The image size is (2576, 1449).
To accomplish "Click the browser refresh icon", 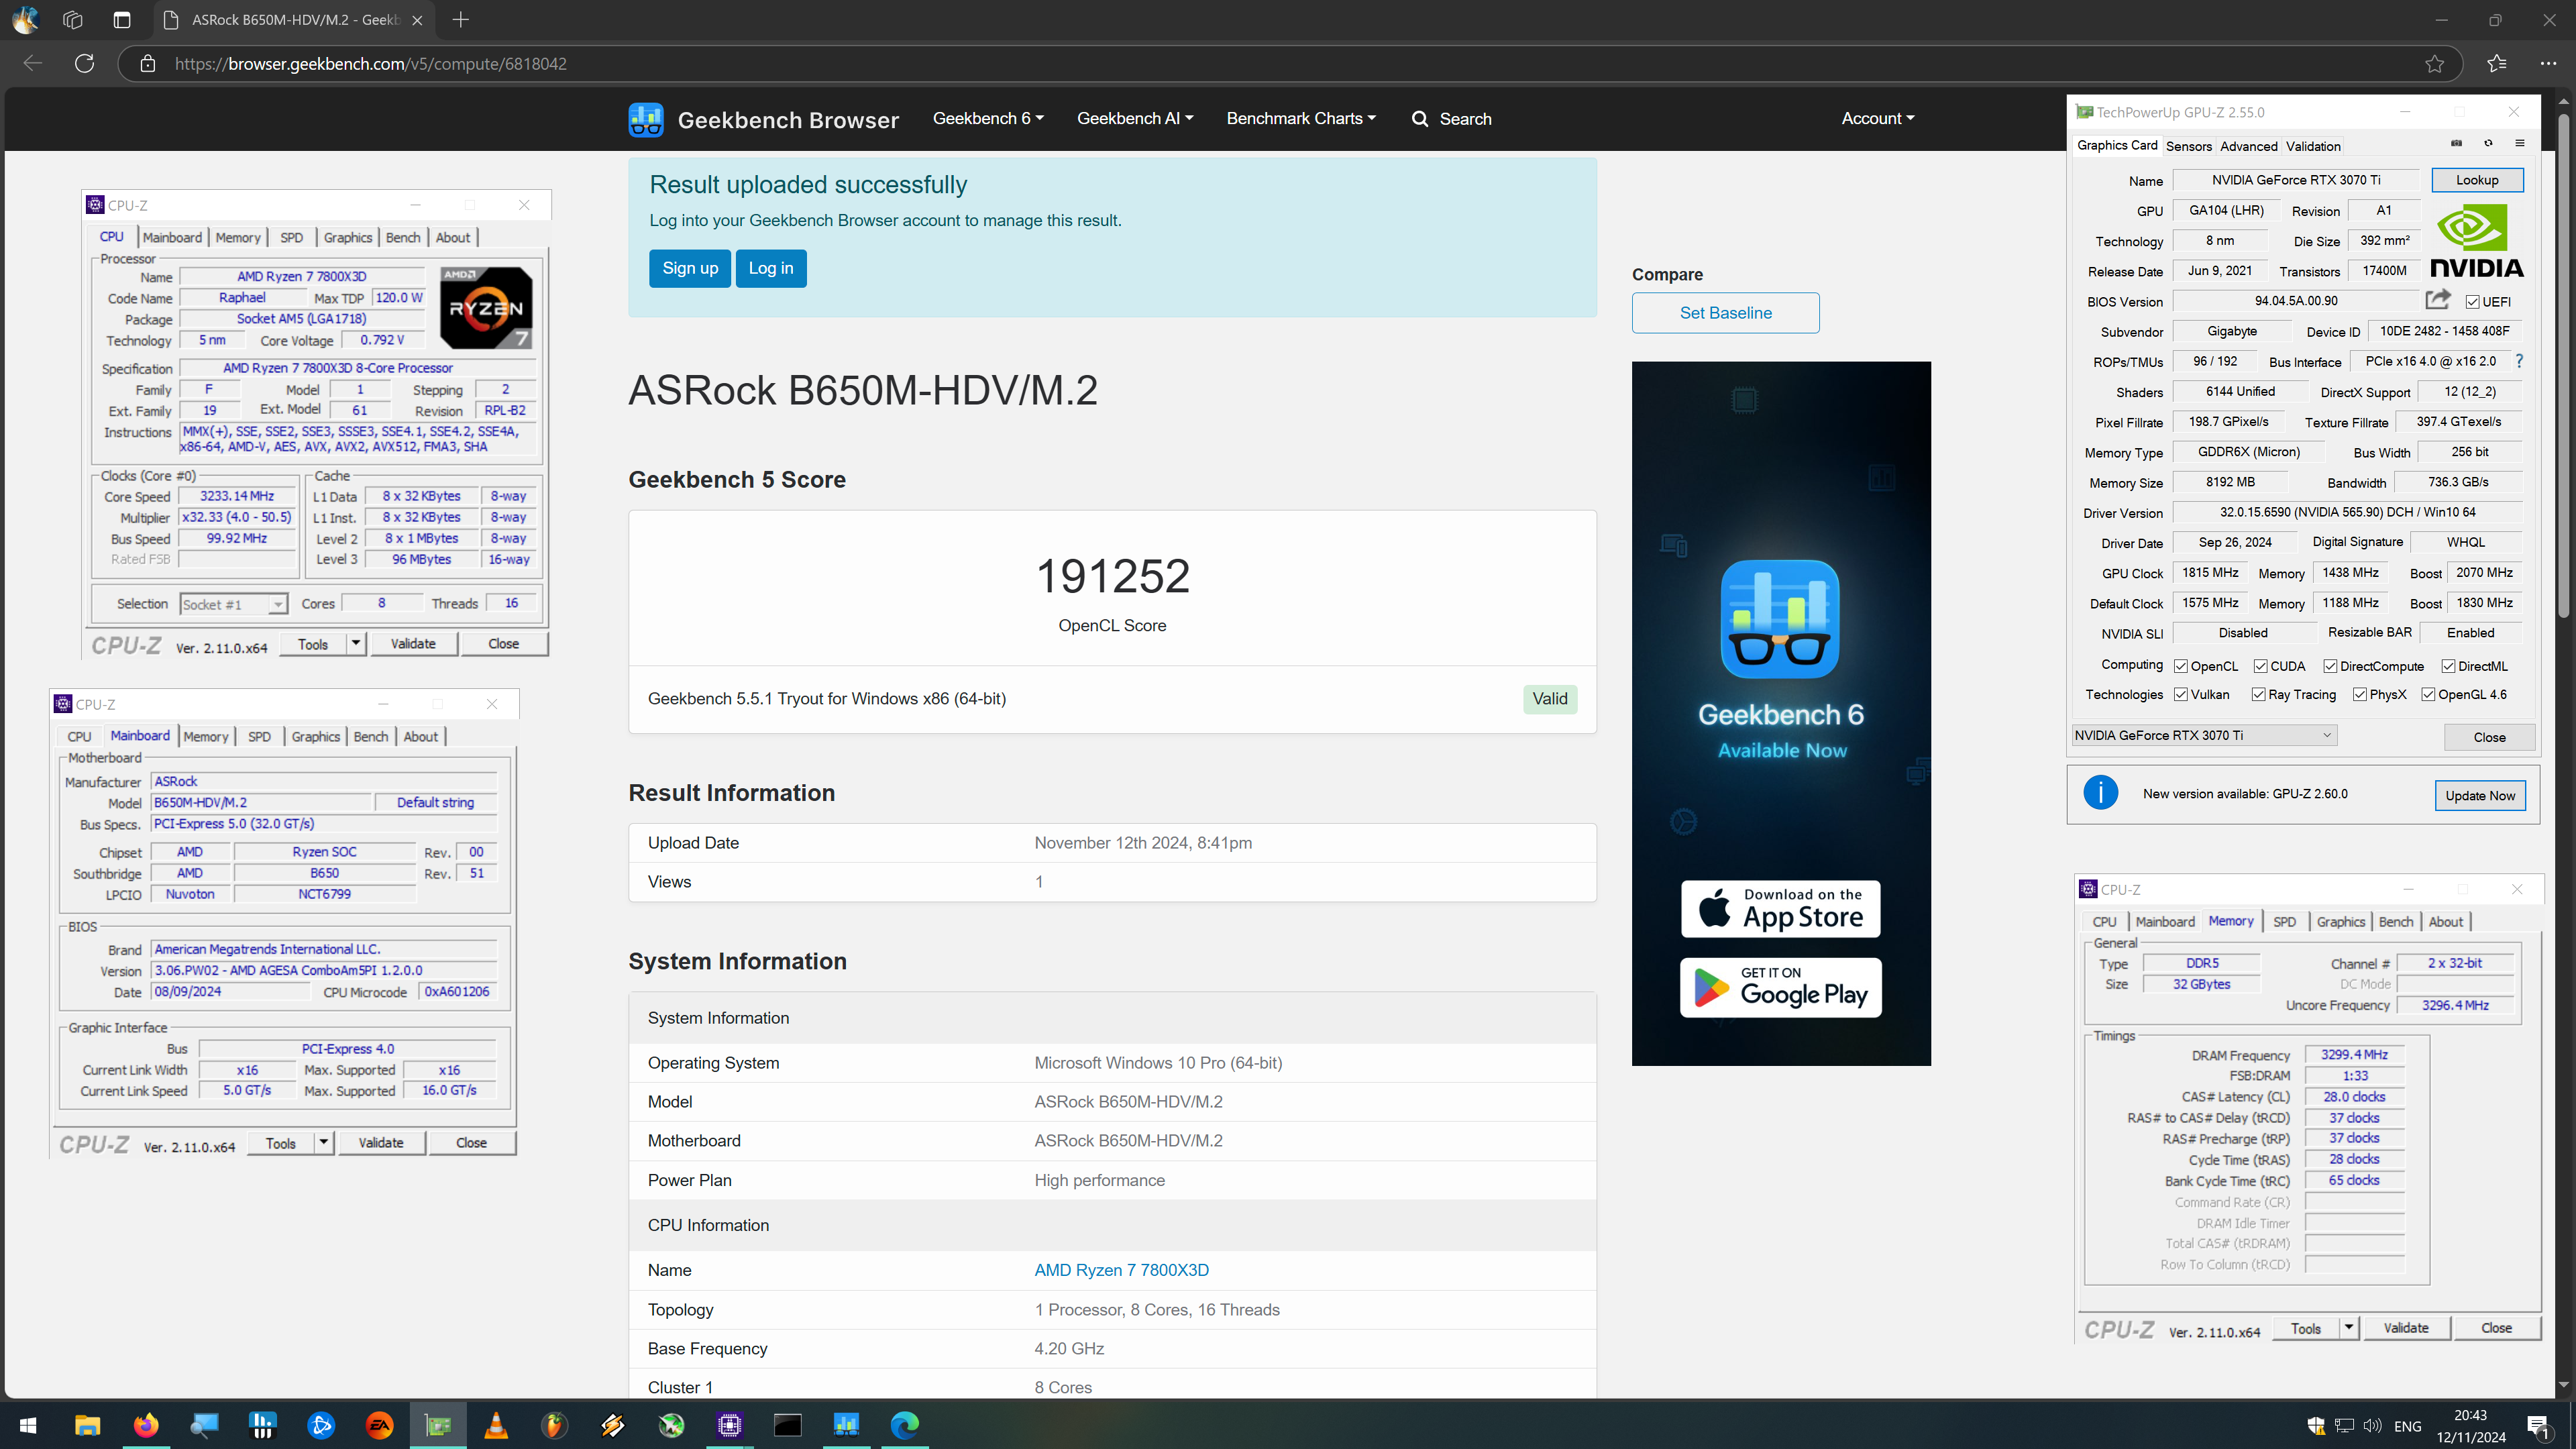I will point(85,63).
